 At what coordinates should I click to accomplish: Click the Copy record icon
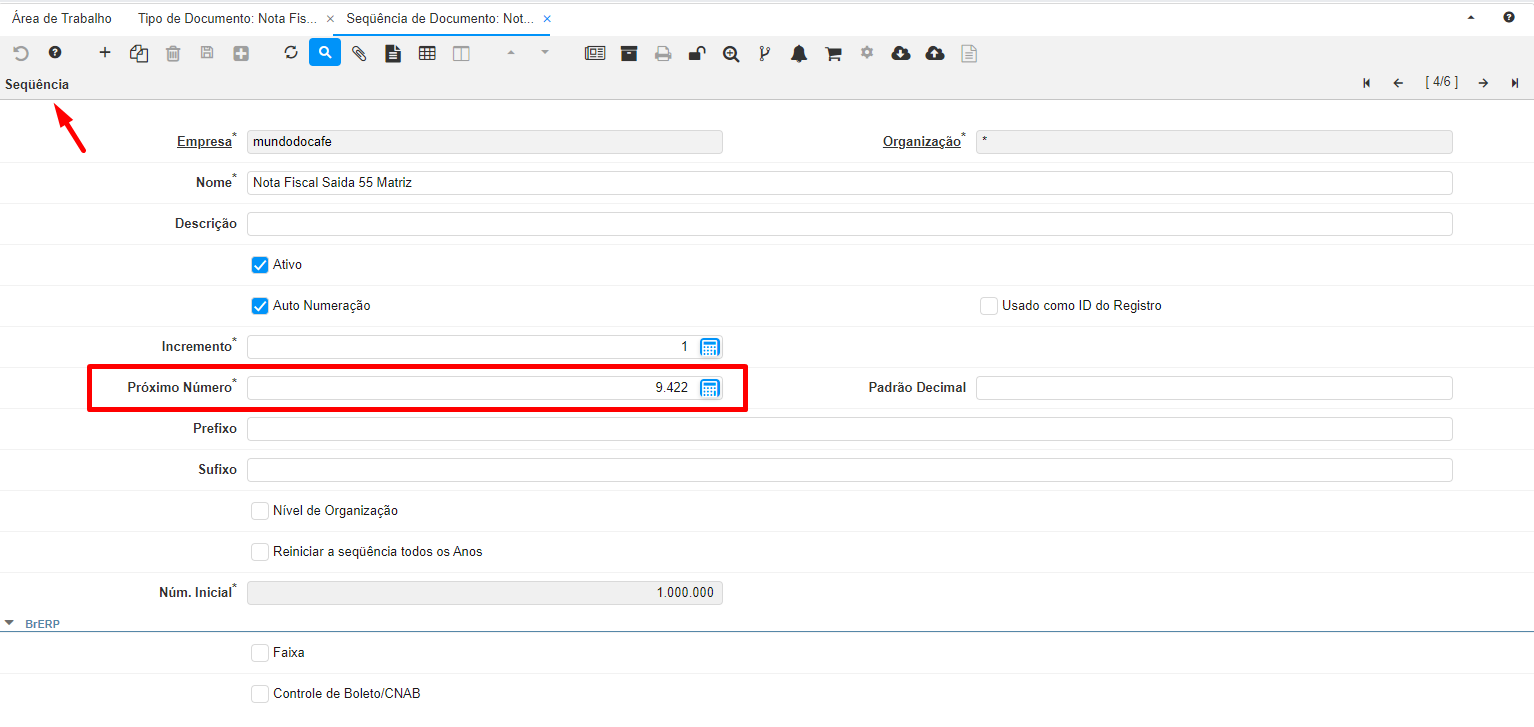[x=139, y=53]
